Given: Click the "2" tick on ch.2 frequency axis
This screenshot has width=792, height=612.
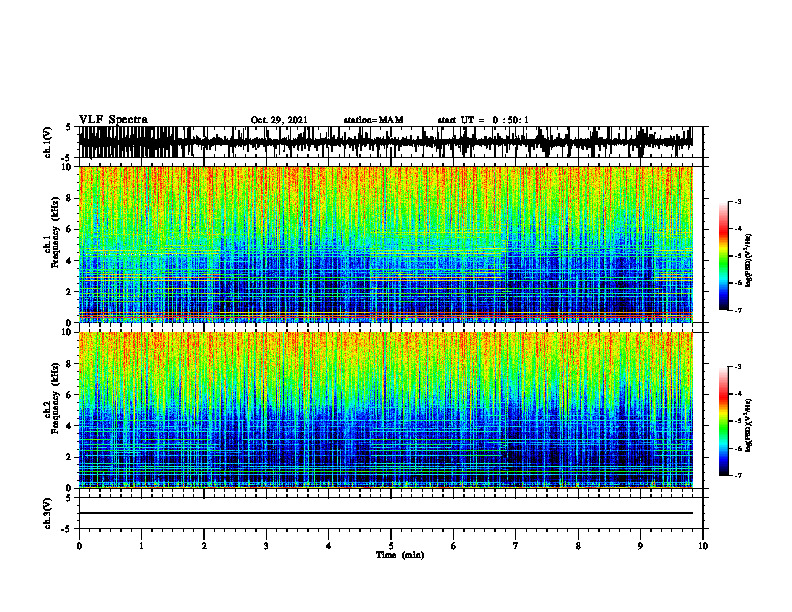Looking at the screenshot, I should (70, 457).
